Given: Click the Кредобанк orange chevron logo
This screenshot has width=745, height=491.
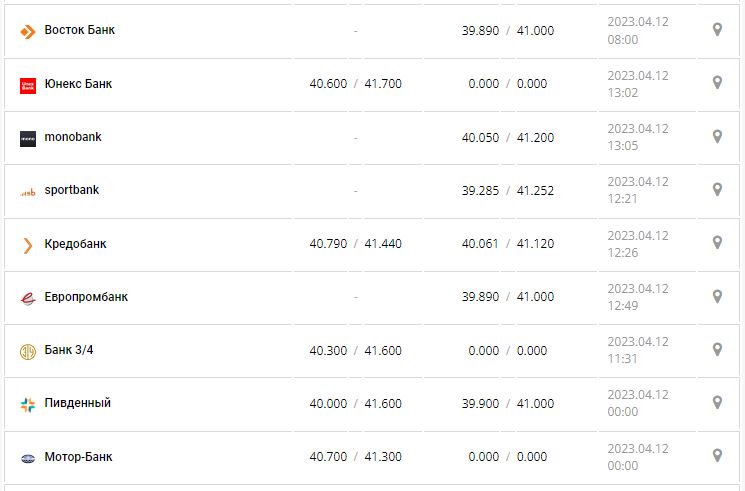Looking at the screenshot, I should coord(28,245).
